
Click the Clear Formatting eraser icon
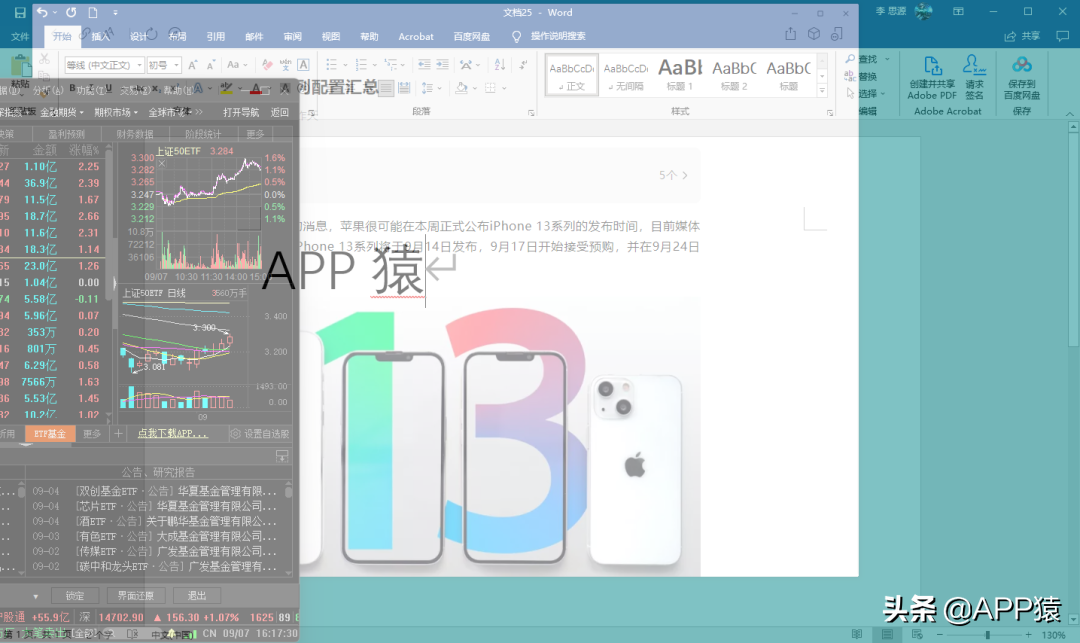coord(267,65)
